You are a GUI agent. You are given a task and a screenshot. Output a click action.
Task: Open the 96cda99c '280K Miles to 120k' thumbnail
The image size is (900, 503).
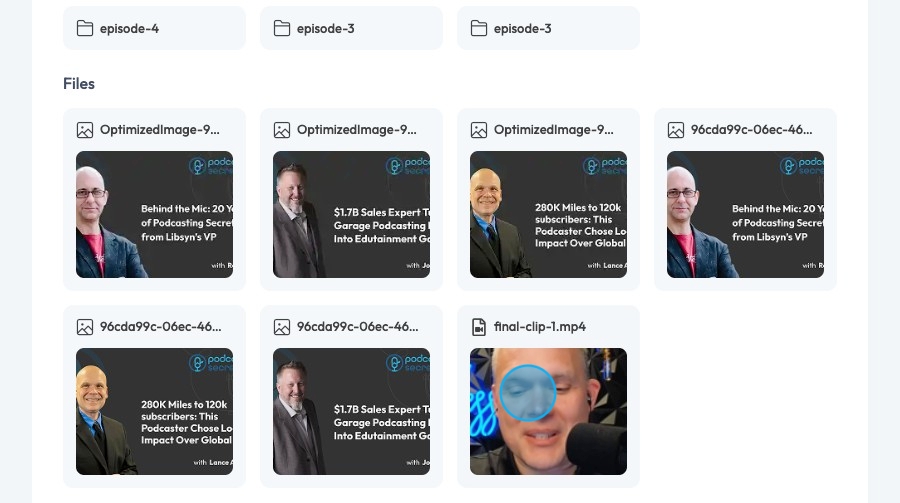click(154, 411)
